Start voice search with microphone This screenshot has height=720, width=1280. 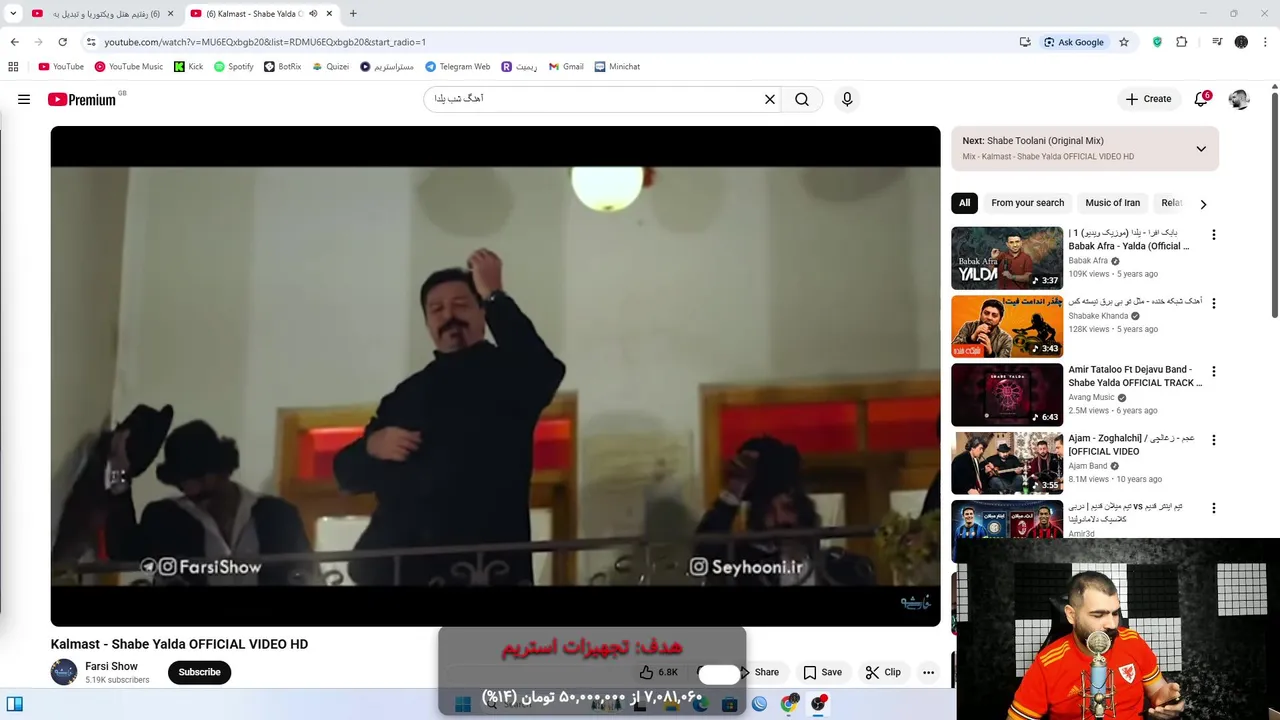[x=847, y=99]
